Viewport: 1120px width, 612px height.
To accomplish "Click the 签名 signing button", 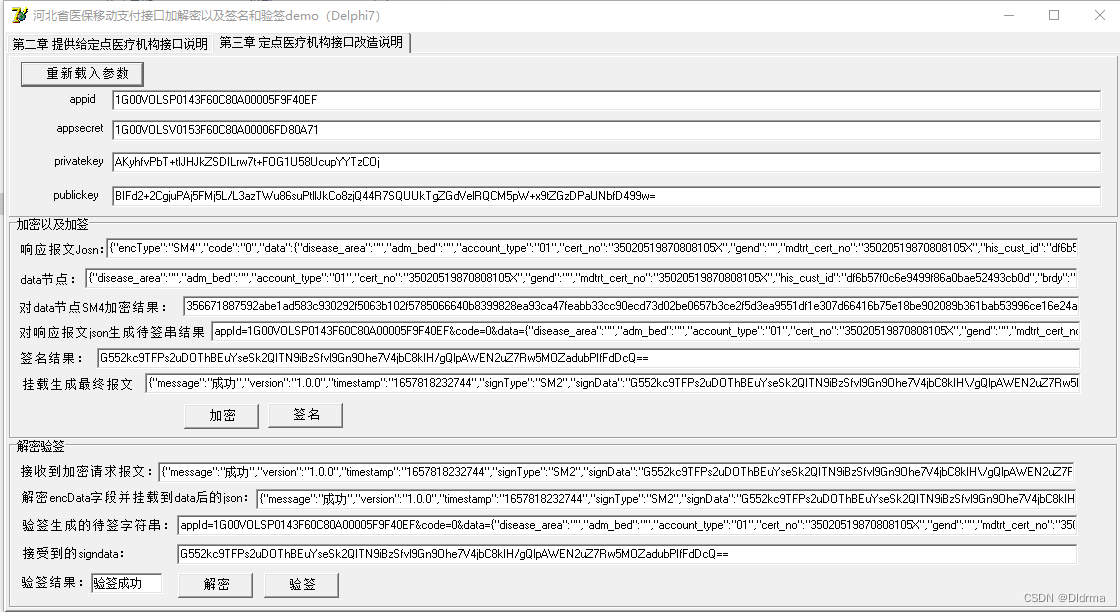I will pyautogui.click(x=304, y=415).
